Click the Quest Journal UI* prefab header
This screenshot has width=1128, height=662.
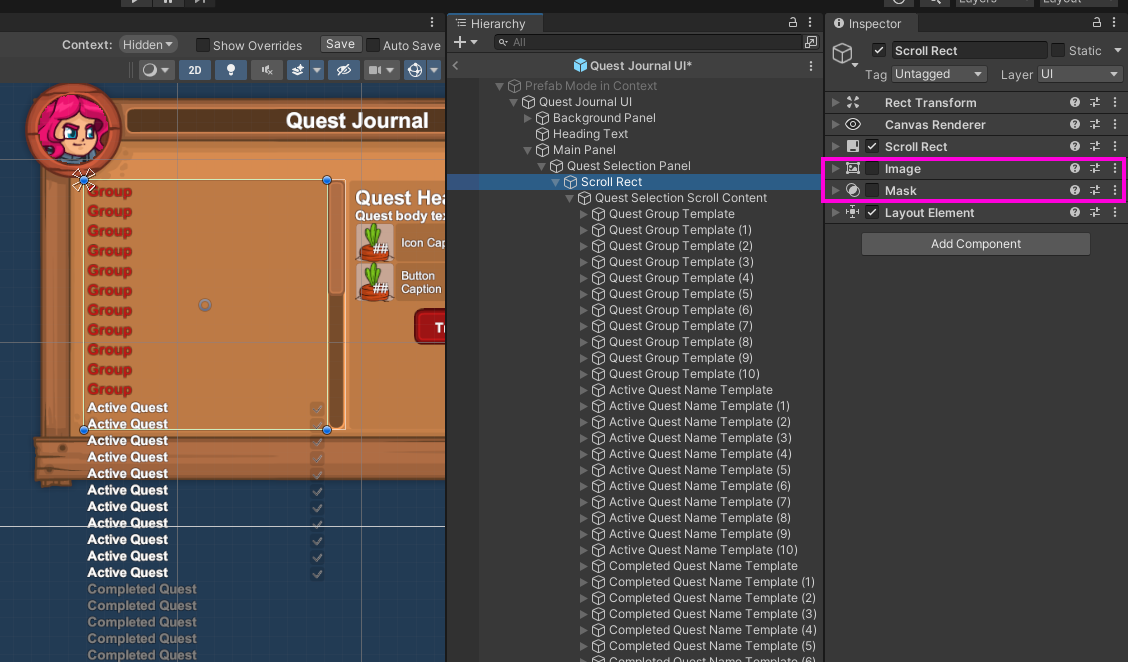[x=633, y=65]
